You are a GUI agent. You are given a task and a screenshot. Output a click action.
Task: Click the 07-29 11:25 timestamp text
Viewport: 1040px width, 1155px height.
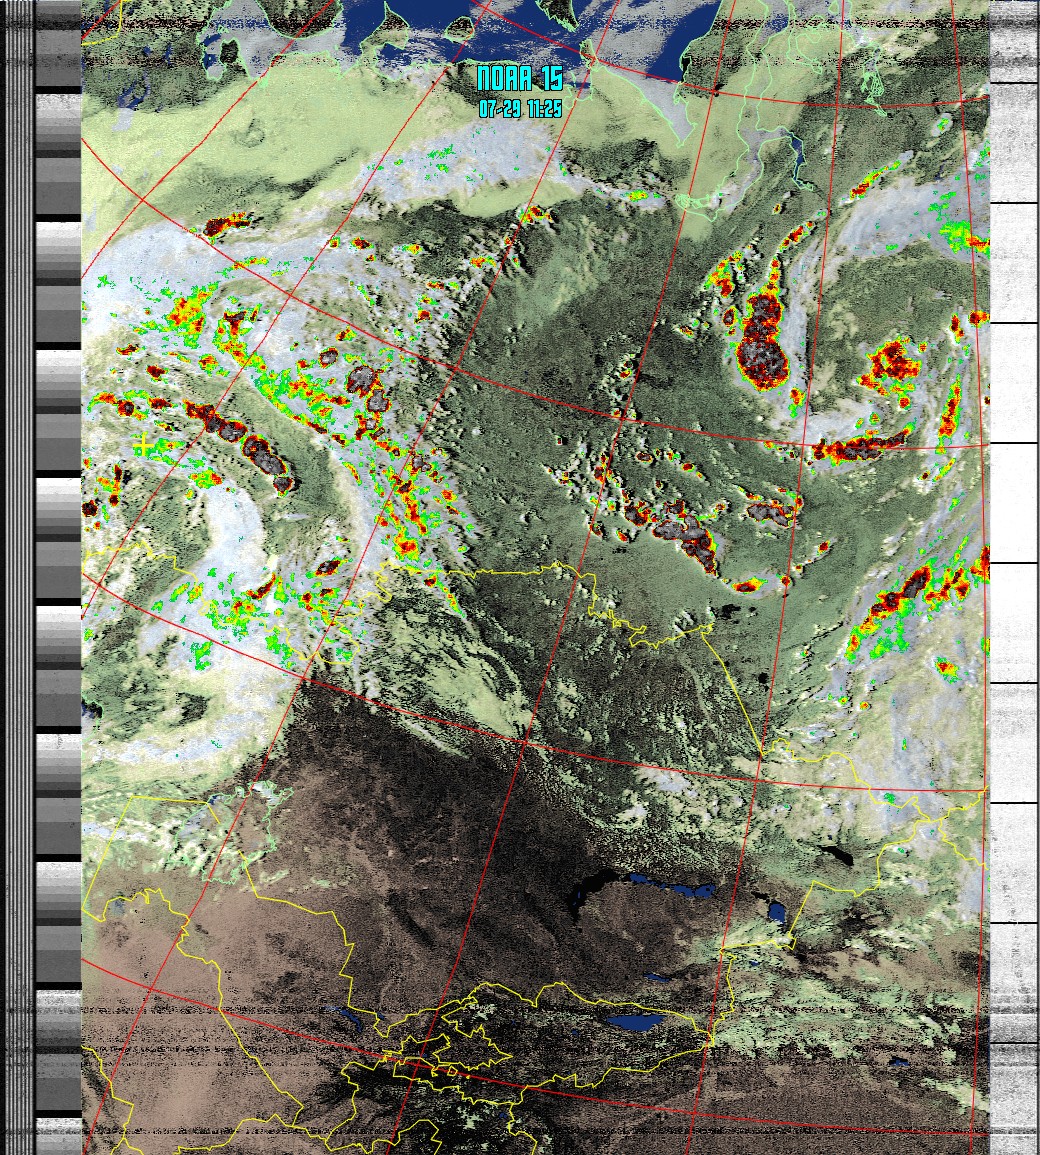pos(519,109)
